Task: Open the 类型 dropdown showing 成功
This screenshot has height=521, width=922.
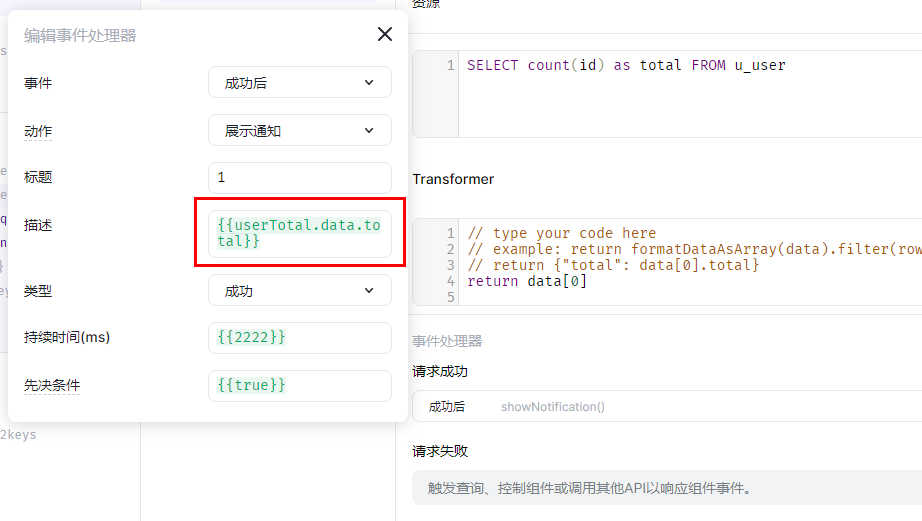Action: click(300, 290)
